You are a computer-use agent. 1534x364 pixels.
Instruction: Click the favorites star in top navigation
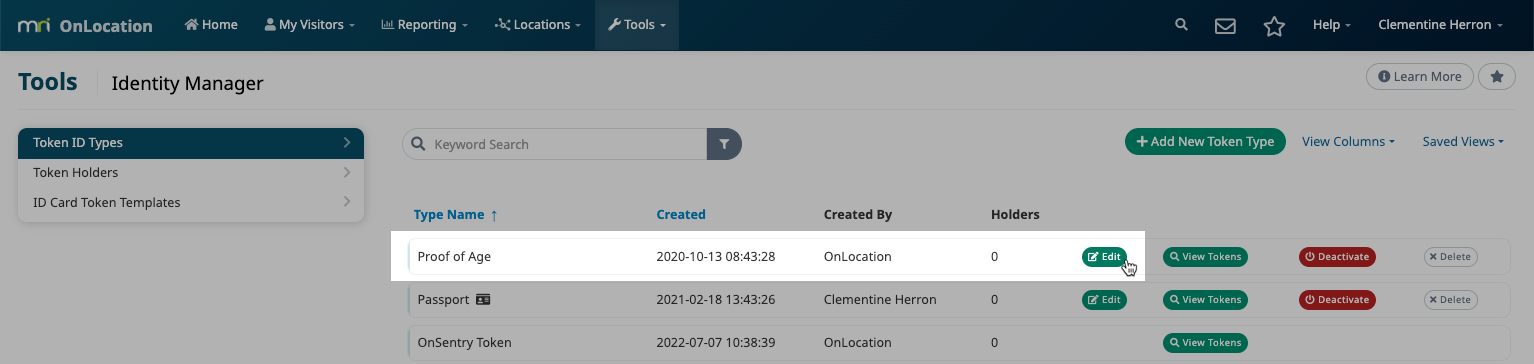pyautogui.click(x=1274, y=26)
